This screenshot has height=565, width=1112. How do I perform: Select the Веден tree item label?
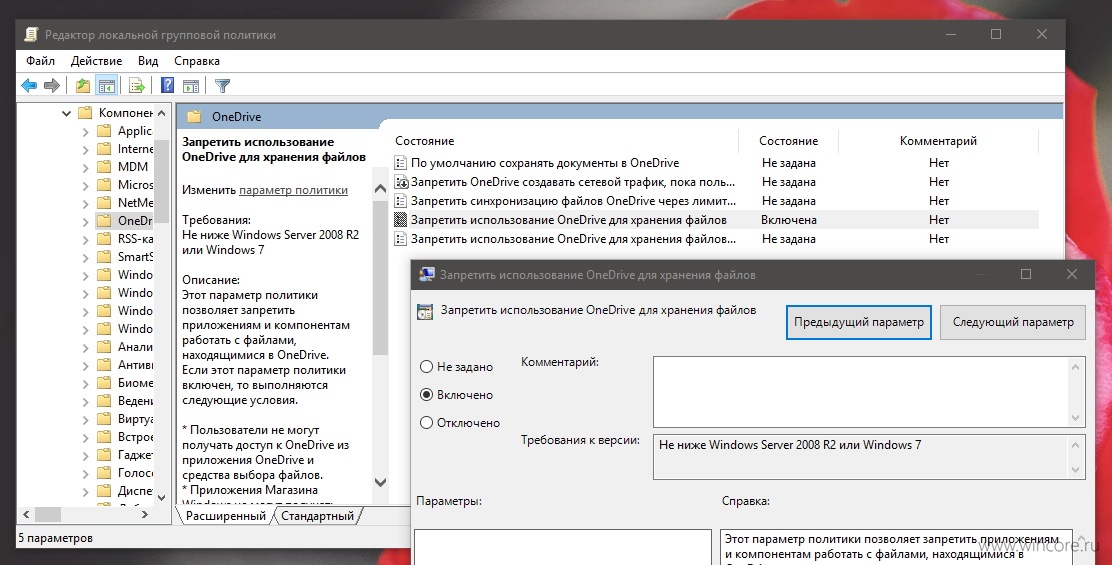click(135, 401)
